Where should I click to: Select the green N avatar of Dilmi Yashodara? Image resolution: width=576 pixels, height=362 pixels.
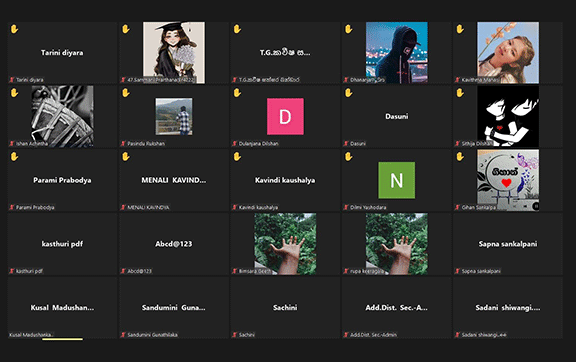(397, 180)
